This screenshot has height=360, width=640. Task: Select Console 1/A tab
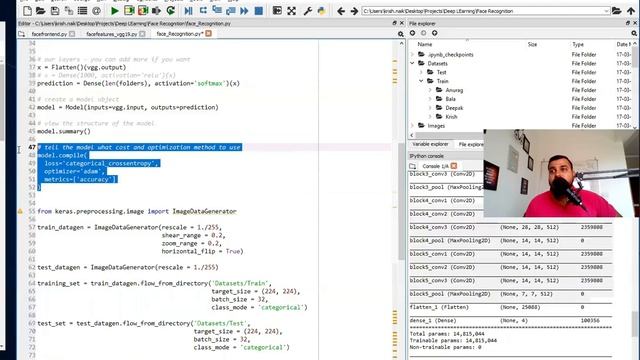point(435,166)
